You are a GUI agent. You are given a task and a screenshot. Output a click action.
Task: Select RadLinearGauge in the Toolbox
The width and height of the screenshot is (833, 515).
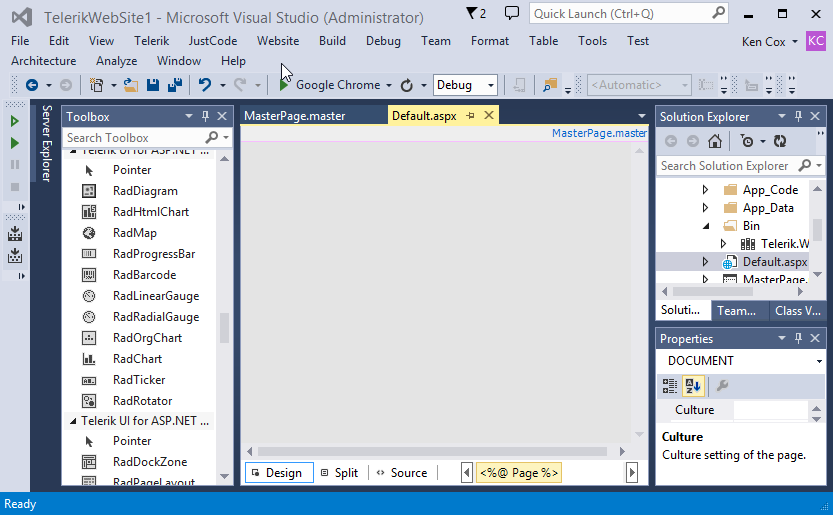(x=156, y=296)
